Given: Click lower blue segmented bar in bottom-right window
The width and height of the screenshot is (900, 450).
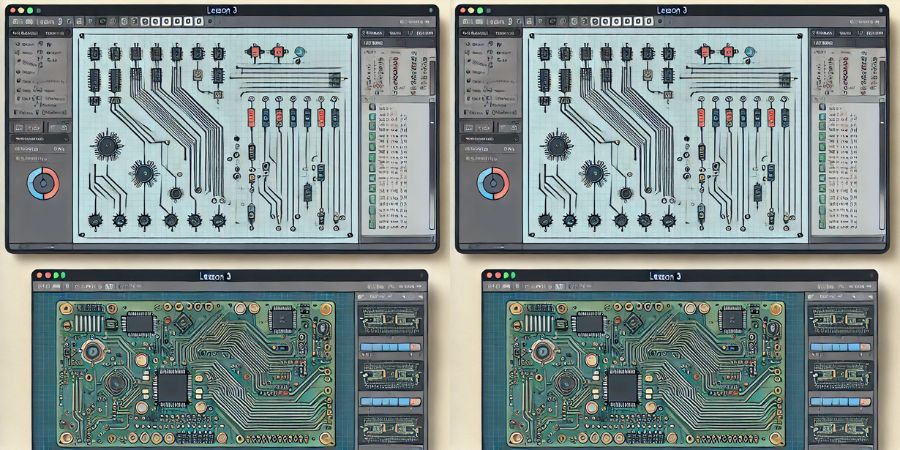Looking at the screenshot, I should [x=840, y=402].
